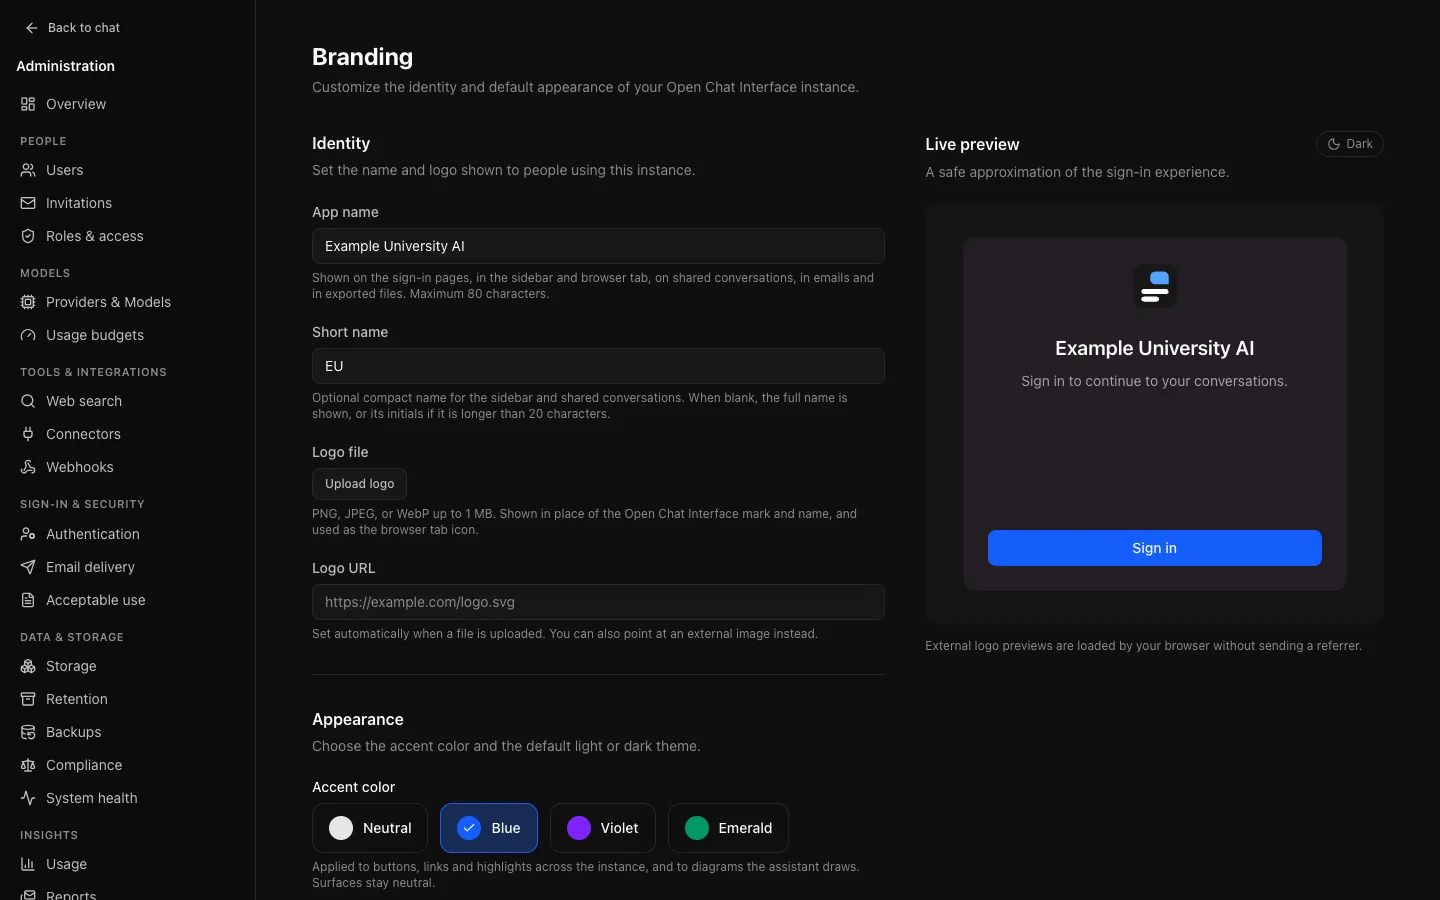Screen dimensions: 1440x900
Task: Open Usage insights page
Action: click(x=127, y=864)
